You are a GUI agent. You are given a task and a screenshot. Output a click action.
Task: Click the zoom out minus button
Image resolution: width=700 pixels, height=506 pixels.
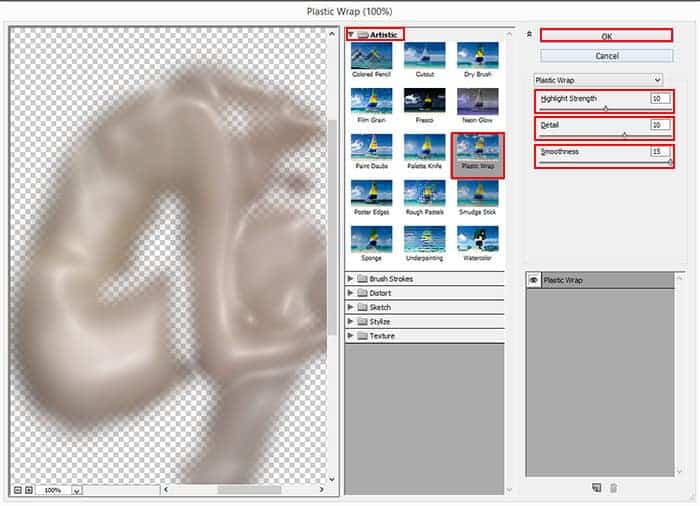[18, 490]
